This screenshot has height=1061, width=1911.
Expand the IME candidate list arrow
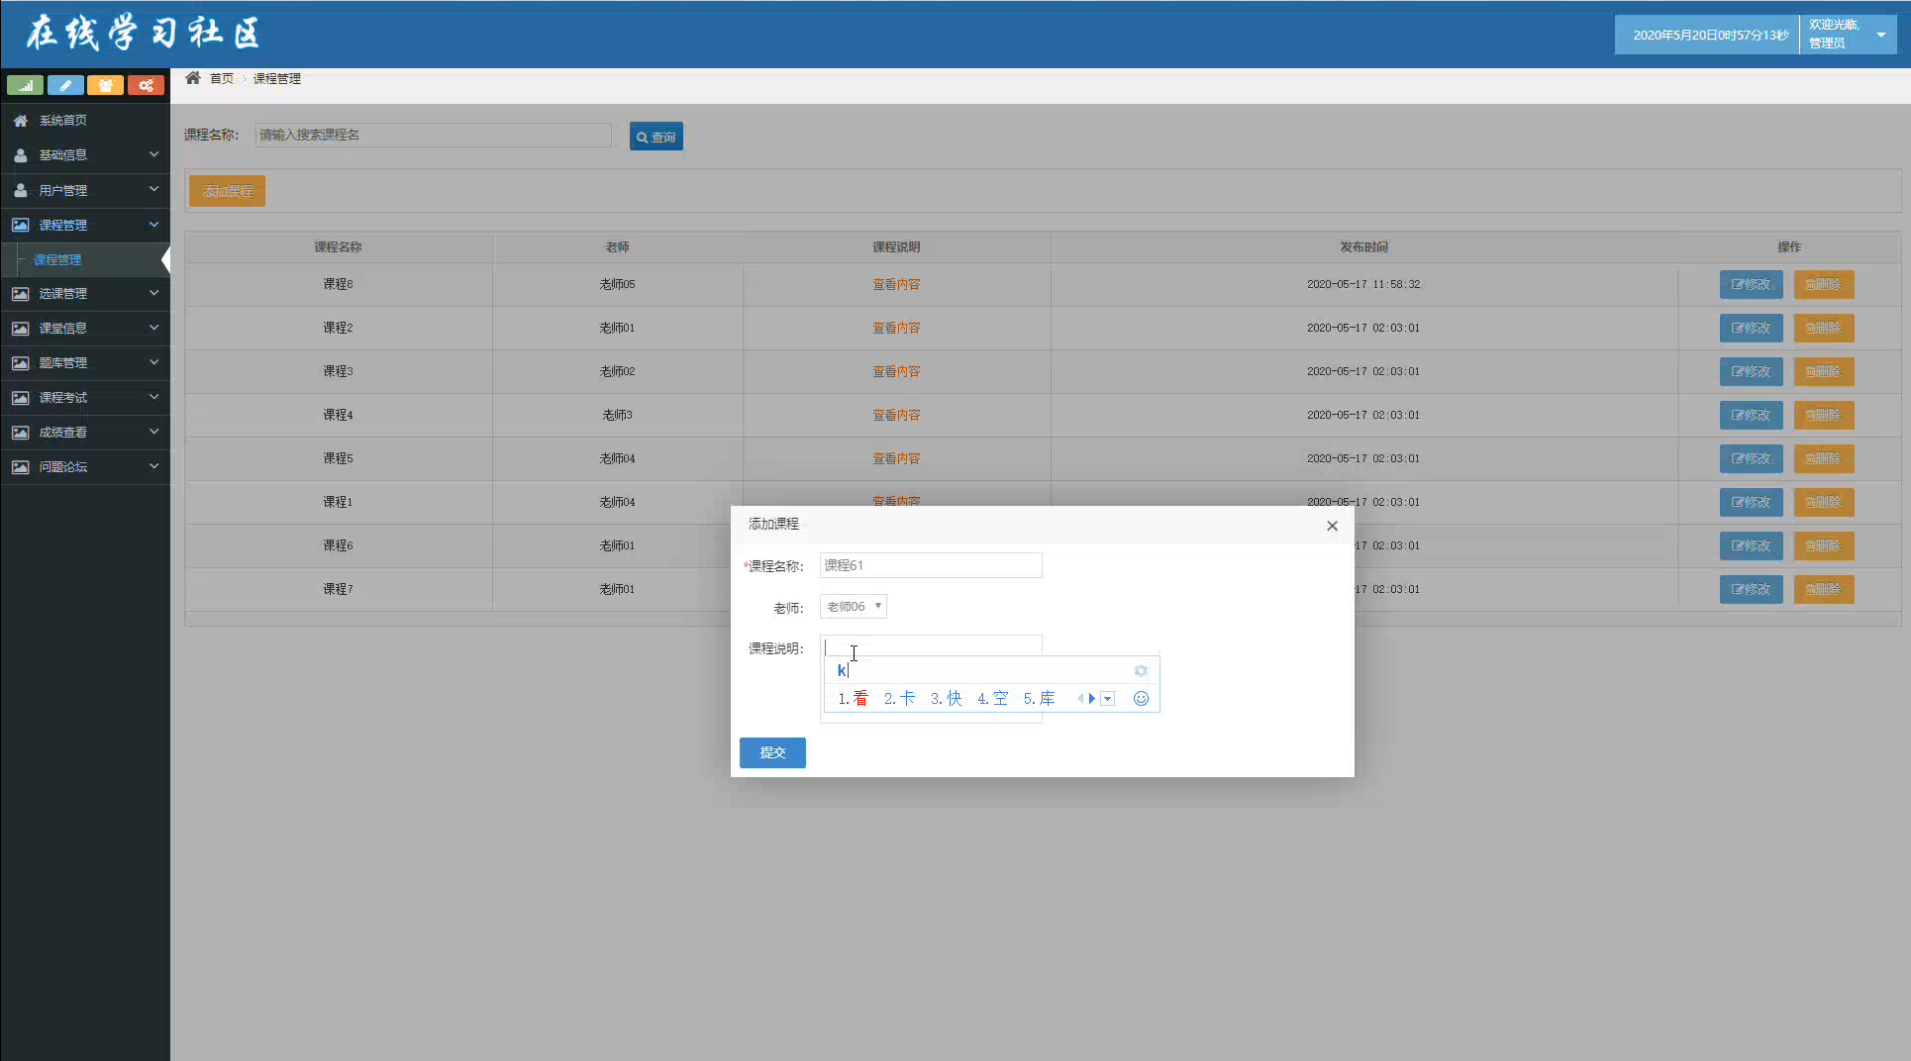(x=1108, y=698)
